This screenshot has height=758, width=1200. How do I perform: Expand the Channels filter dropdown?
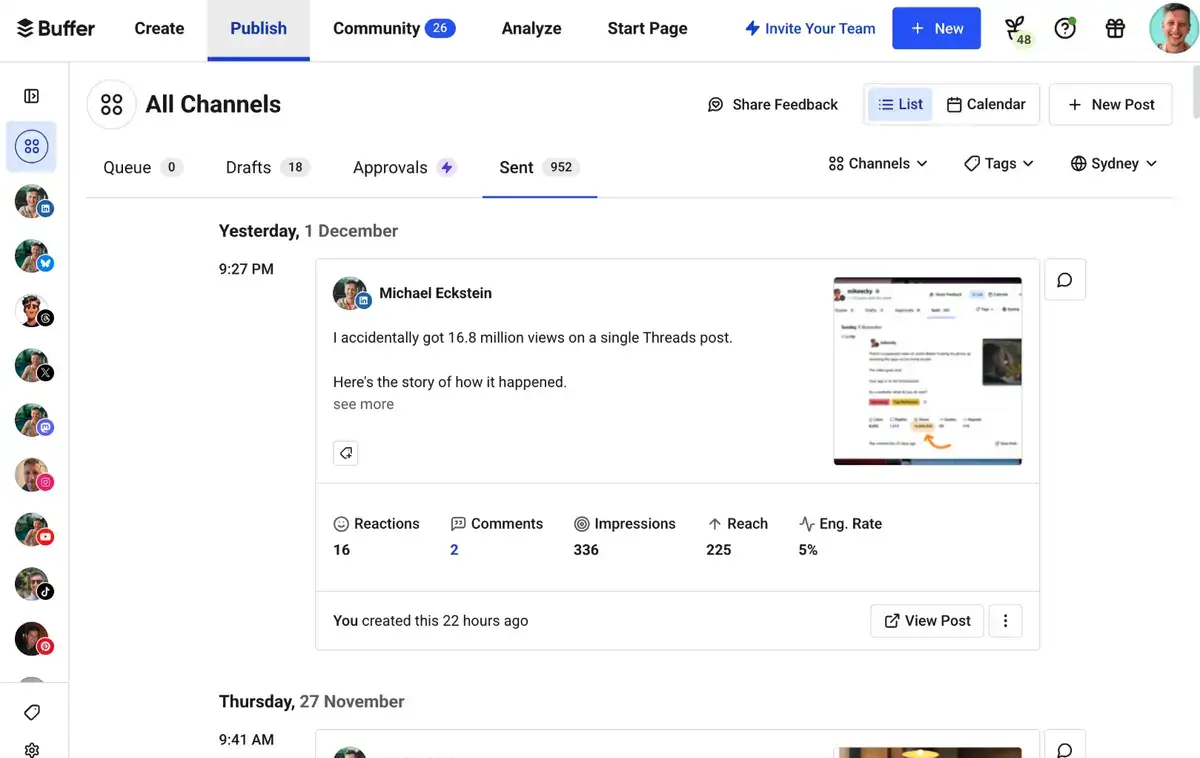coord(878,163)
